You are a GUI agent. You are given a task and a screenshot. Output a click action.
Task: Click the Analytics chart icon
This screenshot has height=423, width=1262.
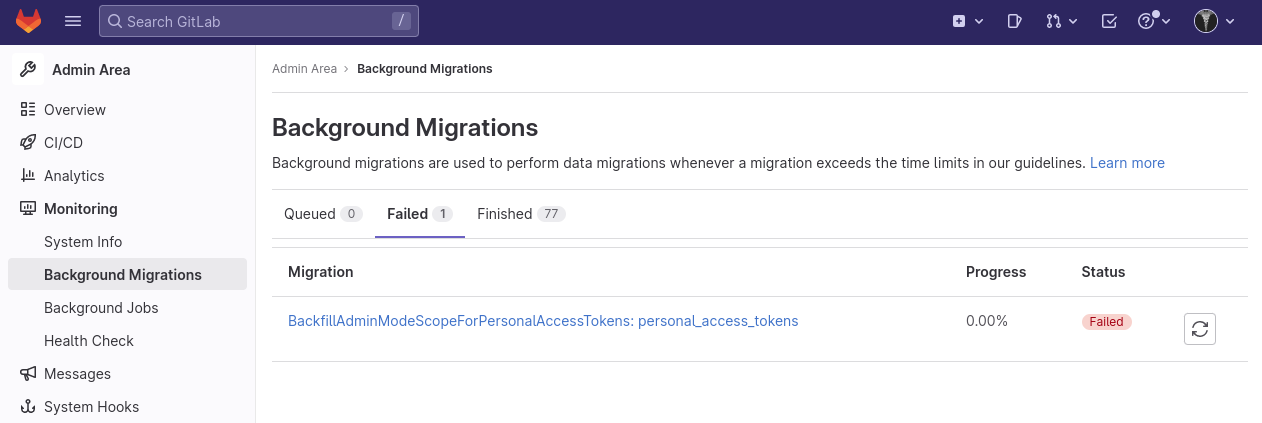coord(28,176)
